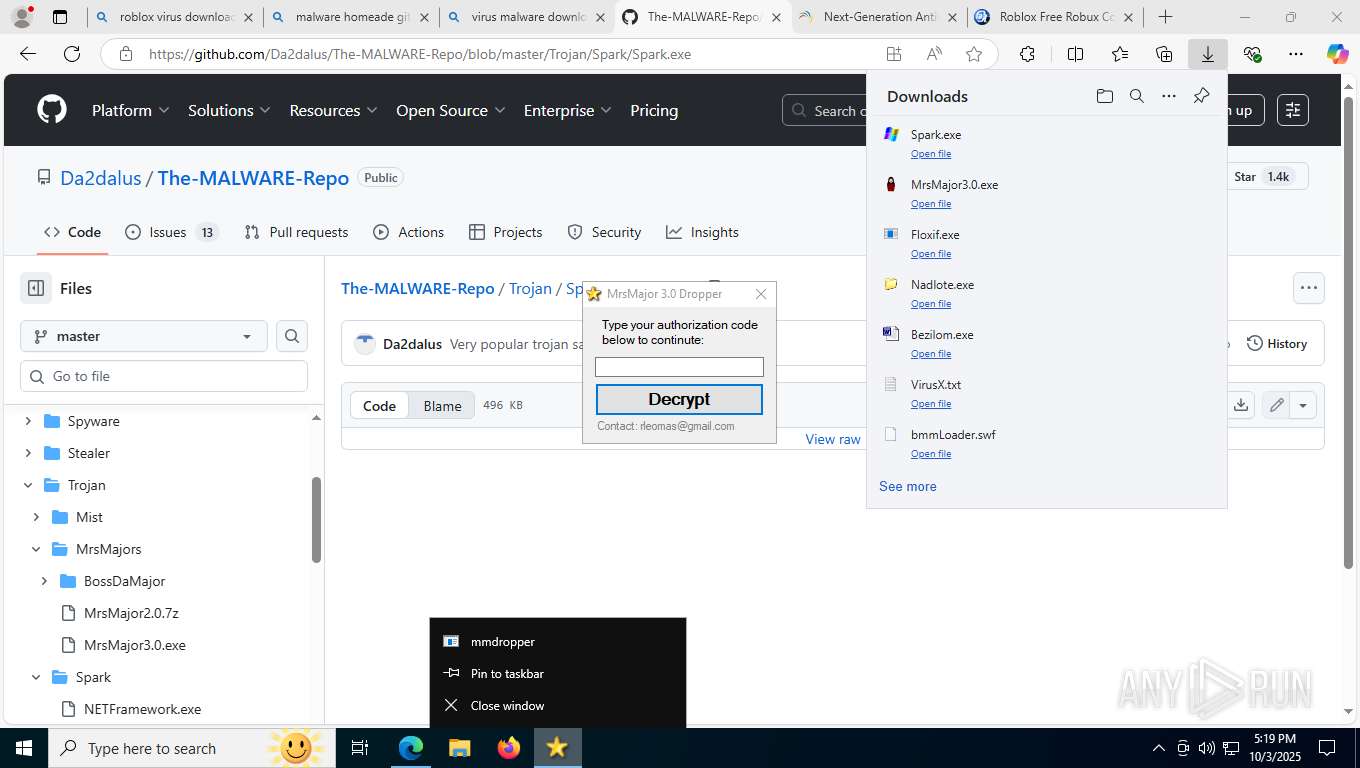Launch Firefox from taskbar
The image size is (1360, 768).
coord(509,748)
